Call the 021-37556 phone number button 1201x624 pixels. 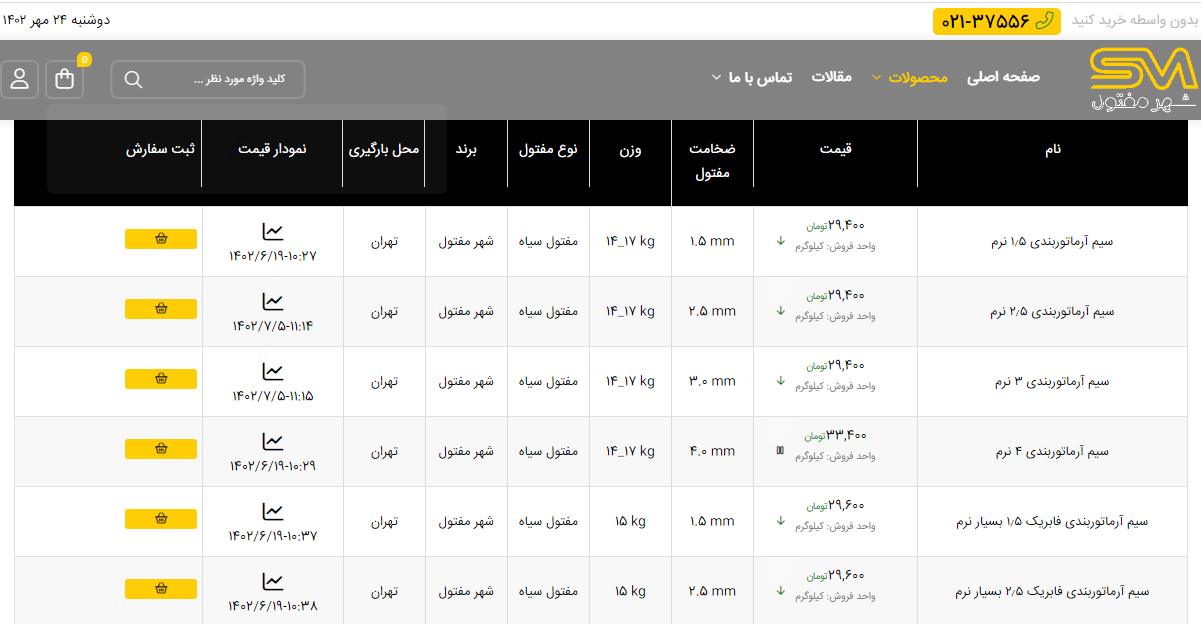tap(996, 21)
